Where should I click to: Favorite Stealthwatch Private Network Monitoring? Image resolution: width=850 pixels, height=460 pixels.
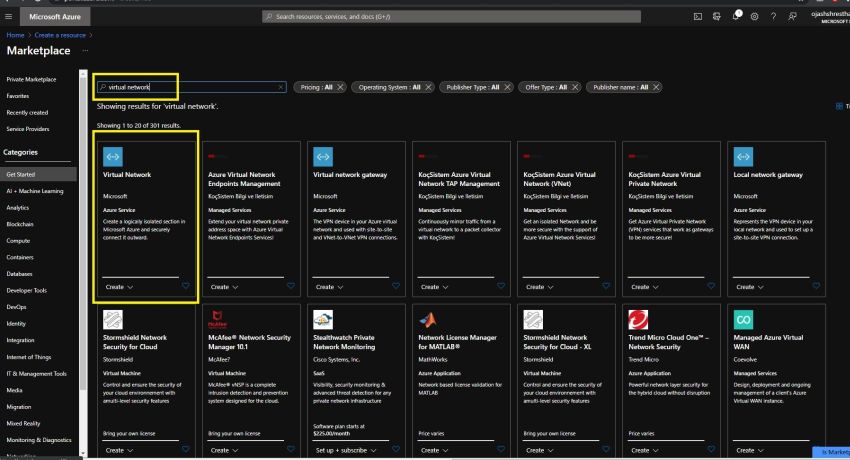tap(396, 449)
